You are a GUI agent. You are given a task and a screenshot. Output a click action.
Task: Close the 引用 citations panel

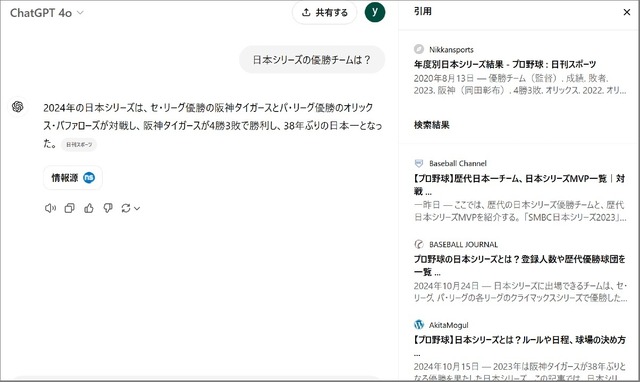point(627,12)
